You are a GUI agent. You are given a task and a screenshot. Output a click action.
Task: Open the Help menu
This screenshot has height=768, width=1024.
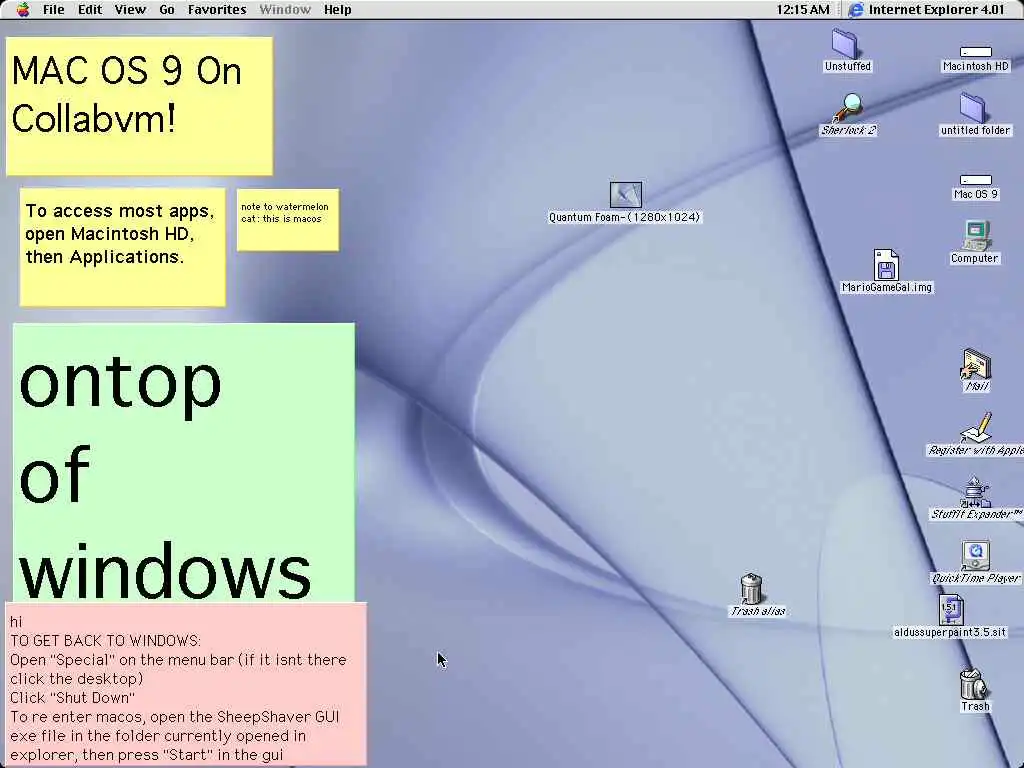(338, 10)
